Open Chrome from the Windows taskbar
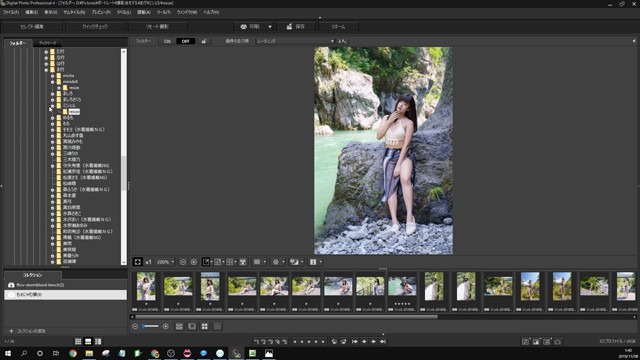 73,353
